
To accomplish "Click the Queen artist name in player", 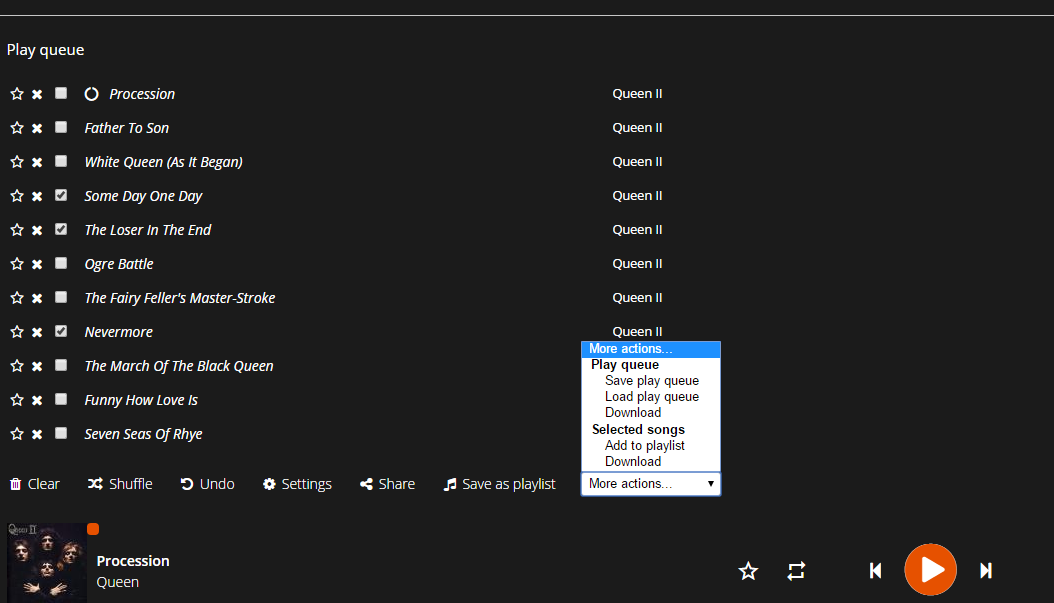I will [x=118, y=582].
